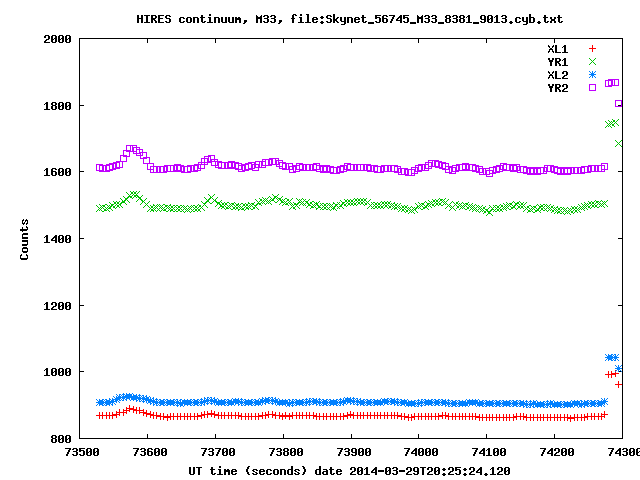This screenshot has width=640, height=480.
Task: Click the YR2 legend label
Action: tap(558, 88)
